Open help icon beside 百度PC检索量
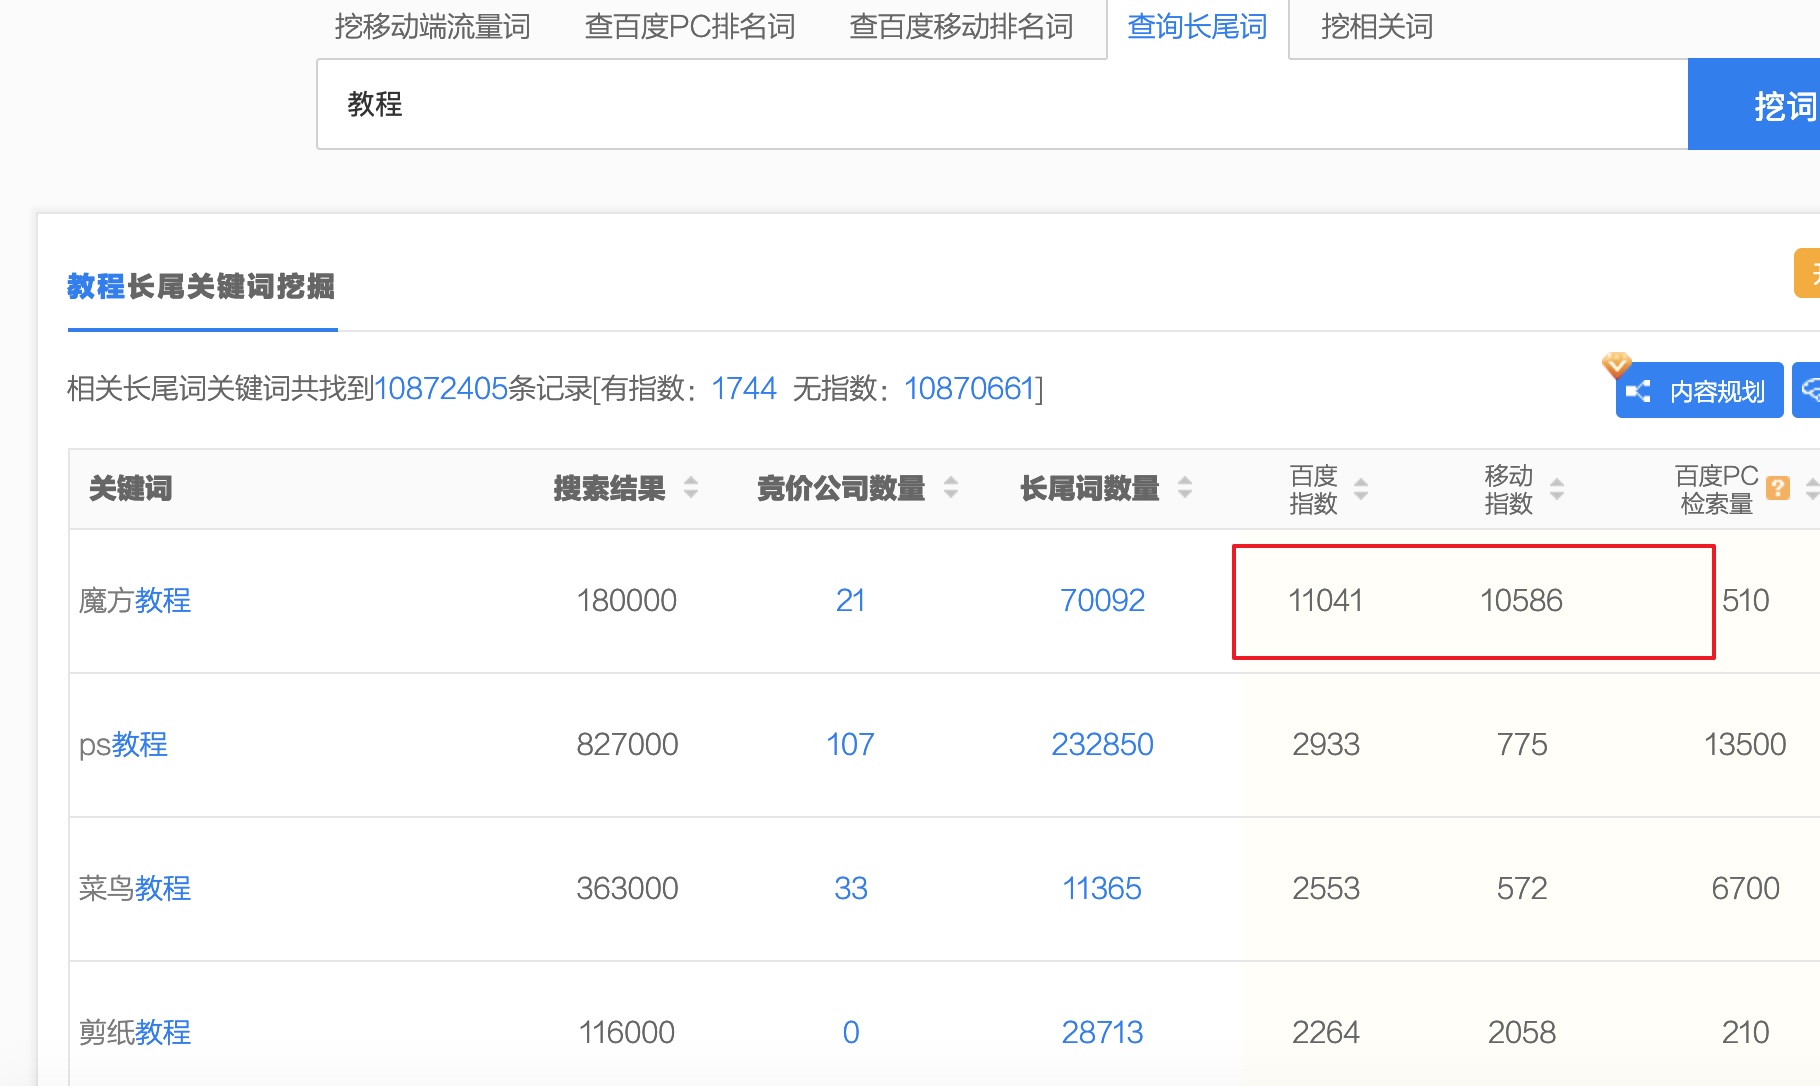This screenshot has height=1086, width=1820. pyautogui.click(x=1778, y=488)
